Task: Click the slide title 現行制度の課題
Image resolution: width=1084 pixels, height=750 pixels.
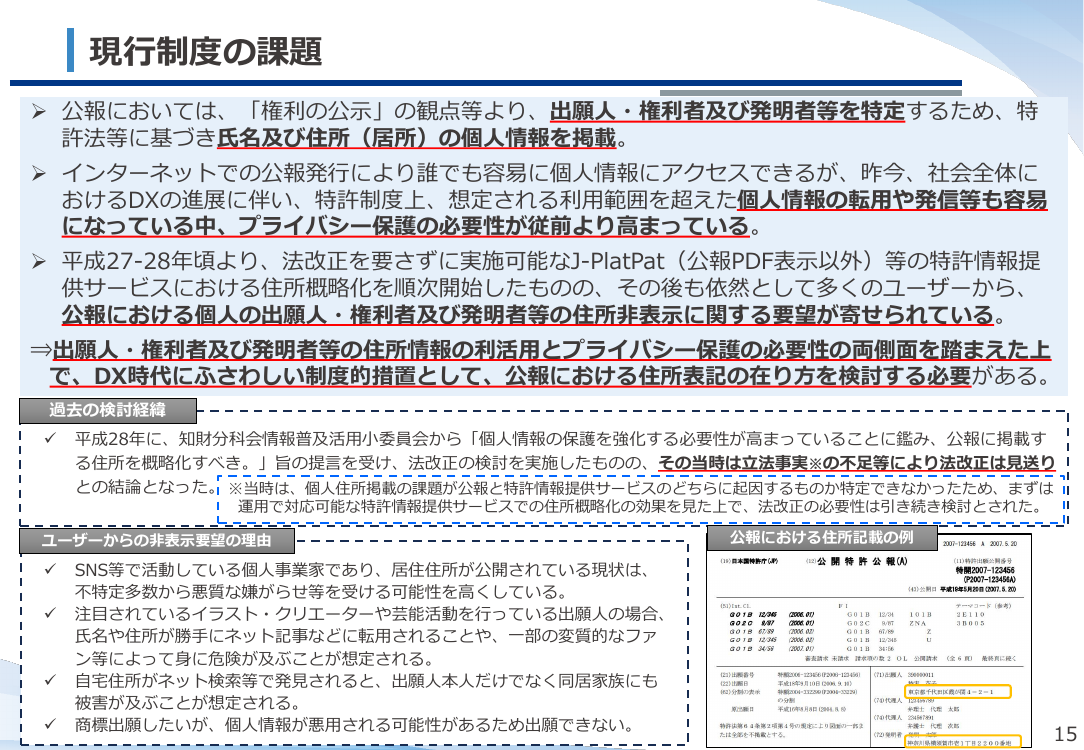Action: (206, 51)
